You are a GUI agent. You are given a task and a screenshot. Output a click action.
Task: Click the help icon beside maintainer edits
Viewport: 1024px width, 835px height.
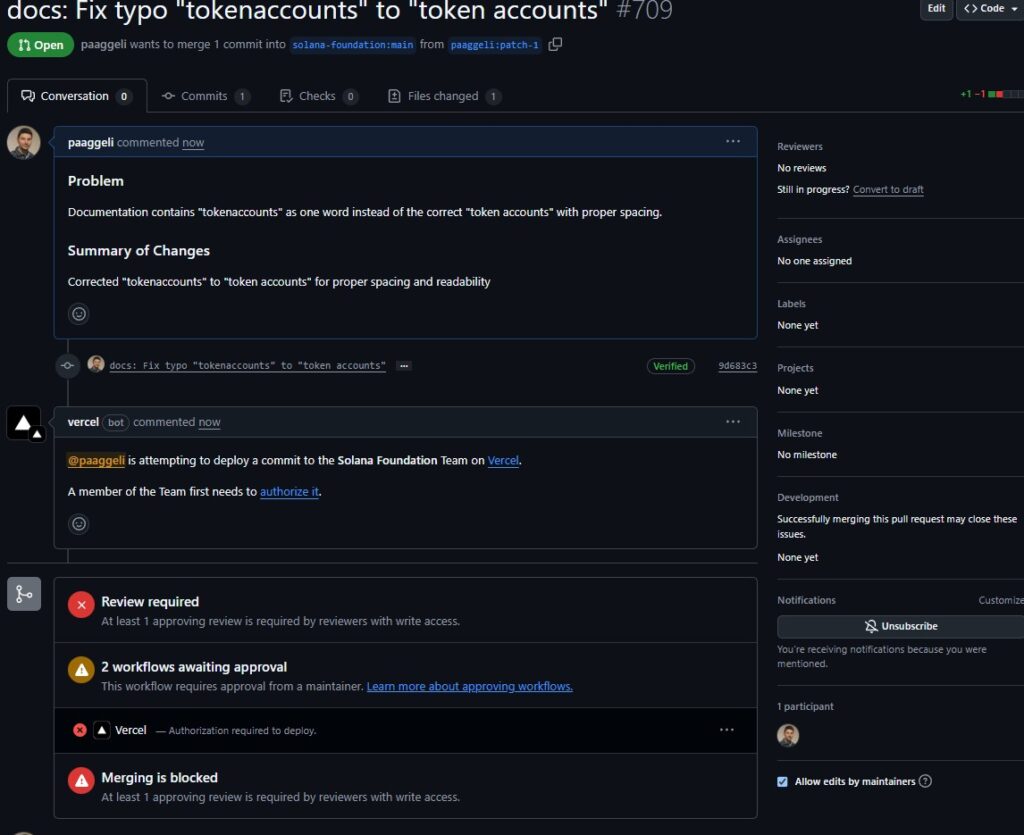[x=925, y=781]
